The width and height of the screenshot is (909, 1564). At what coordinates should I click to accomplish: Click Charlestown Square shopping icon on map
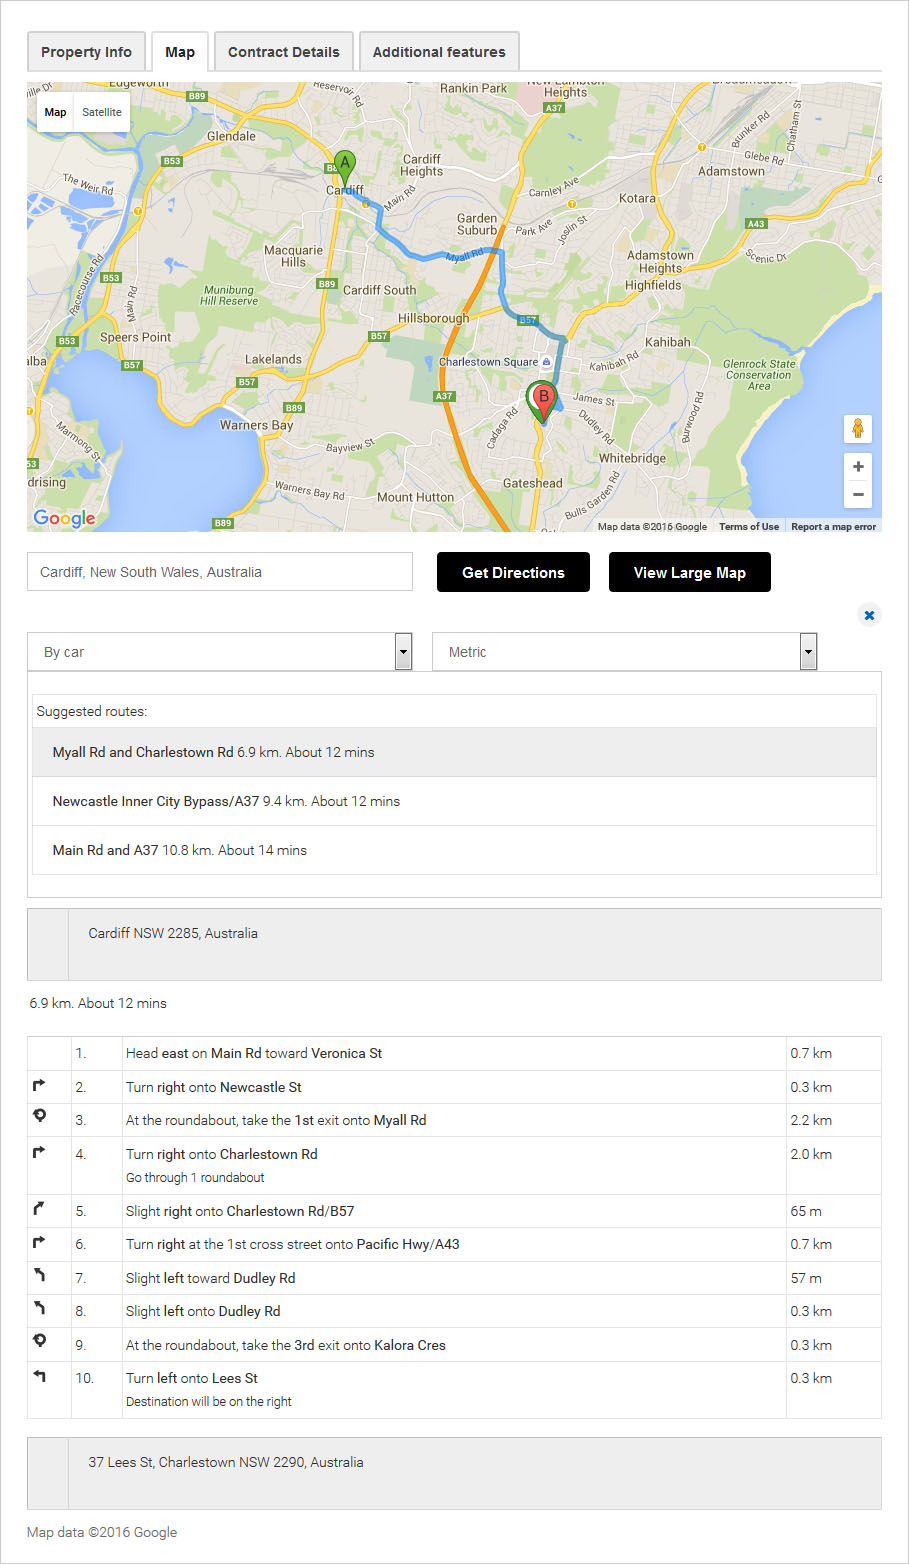coord(546,362)
